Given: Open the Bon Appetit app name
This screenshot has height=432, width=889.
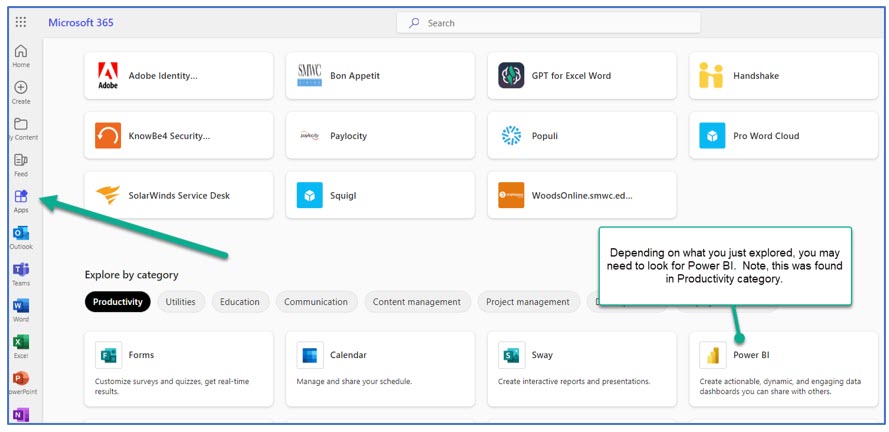Looking at the screenshot, I should pyautogui.click(x=355, y=75).
